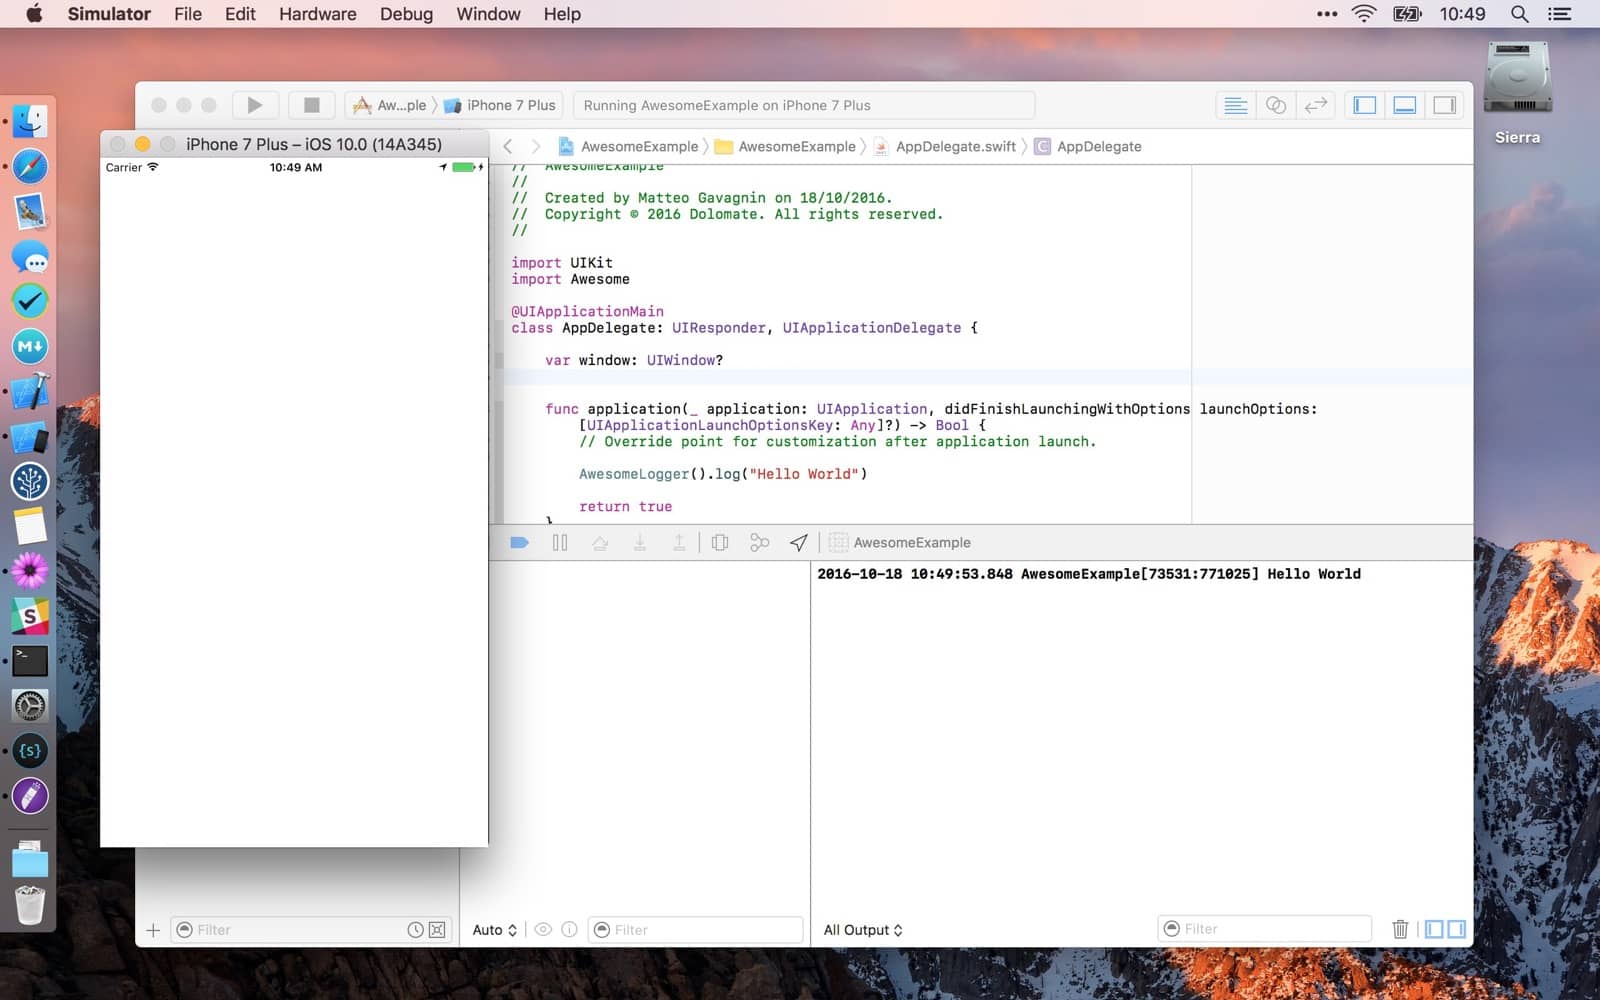The width and height of the screenshot is (1600, 1000).
Task: Toggle the Debug area visibility
Action: (1404, 105)
